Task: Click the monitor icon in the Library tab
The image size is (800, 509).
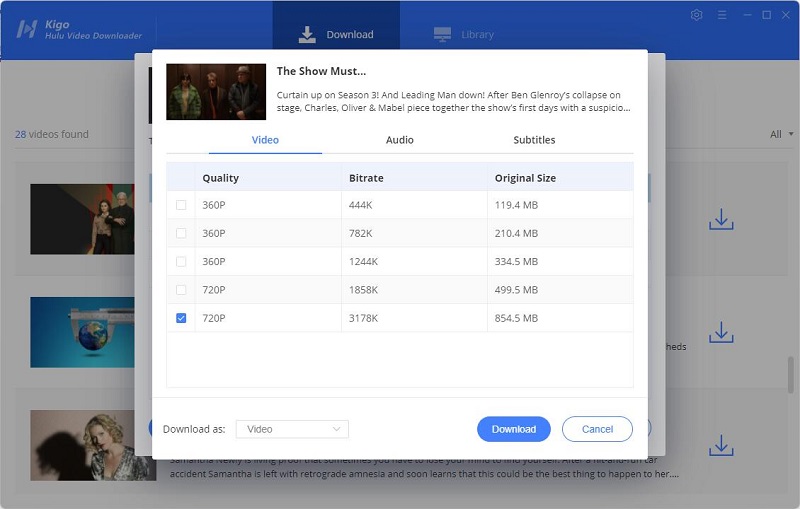Action: click(442, 34)
